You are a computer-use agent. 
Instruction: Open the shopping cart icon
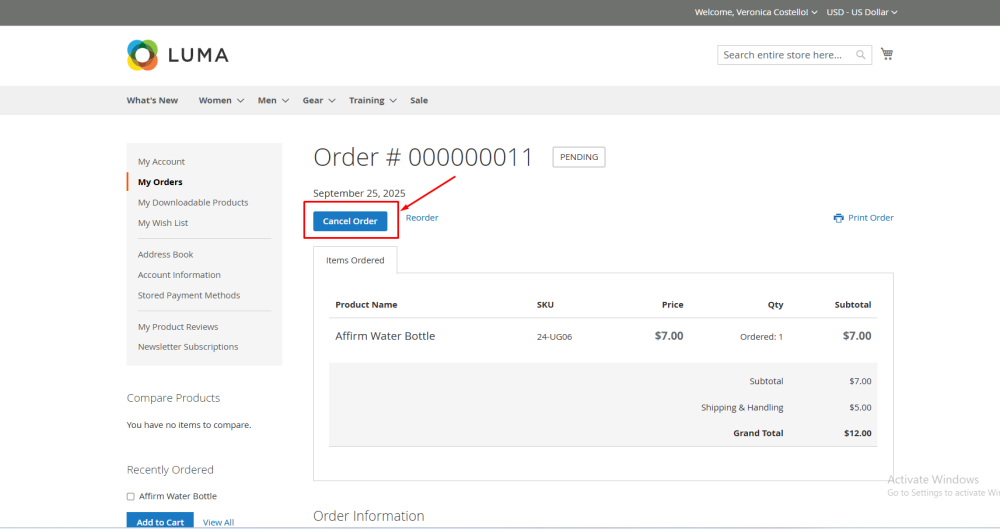pos(886,54)
